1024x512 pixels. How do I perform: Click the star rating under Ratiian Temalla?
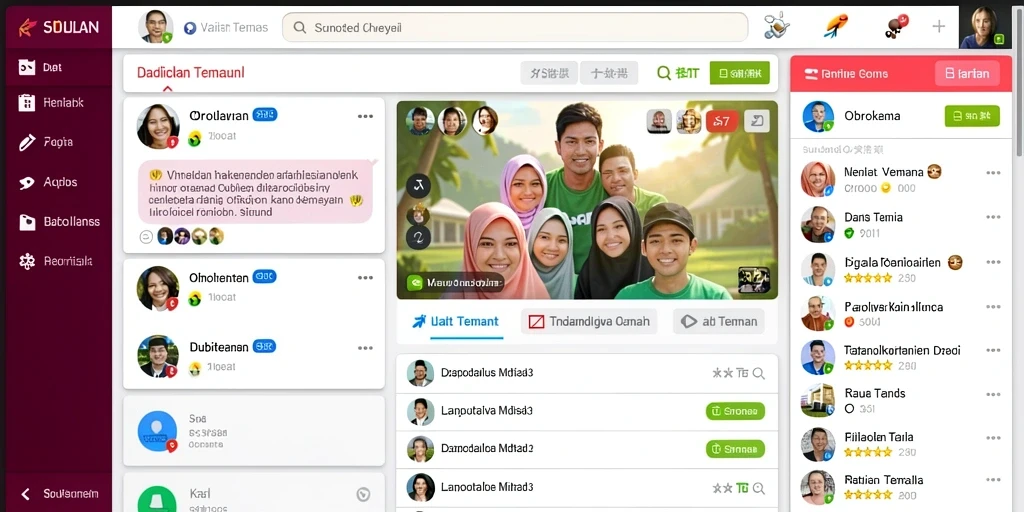pos(868,496)
